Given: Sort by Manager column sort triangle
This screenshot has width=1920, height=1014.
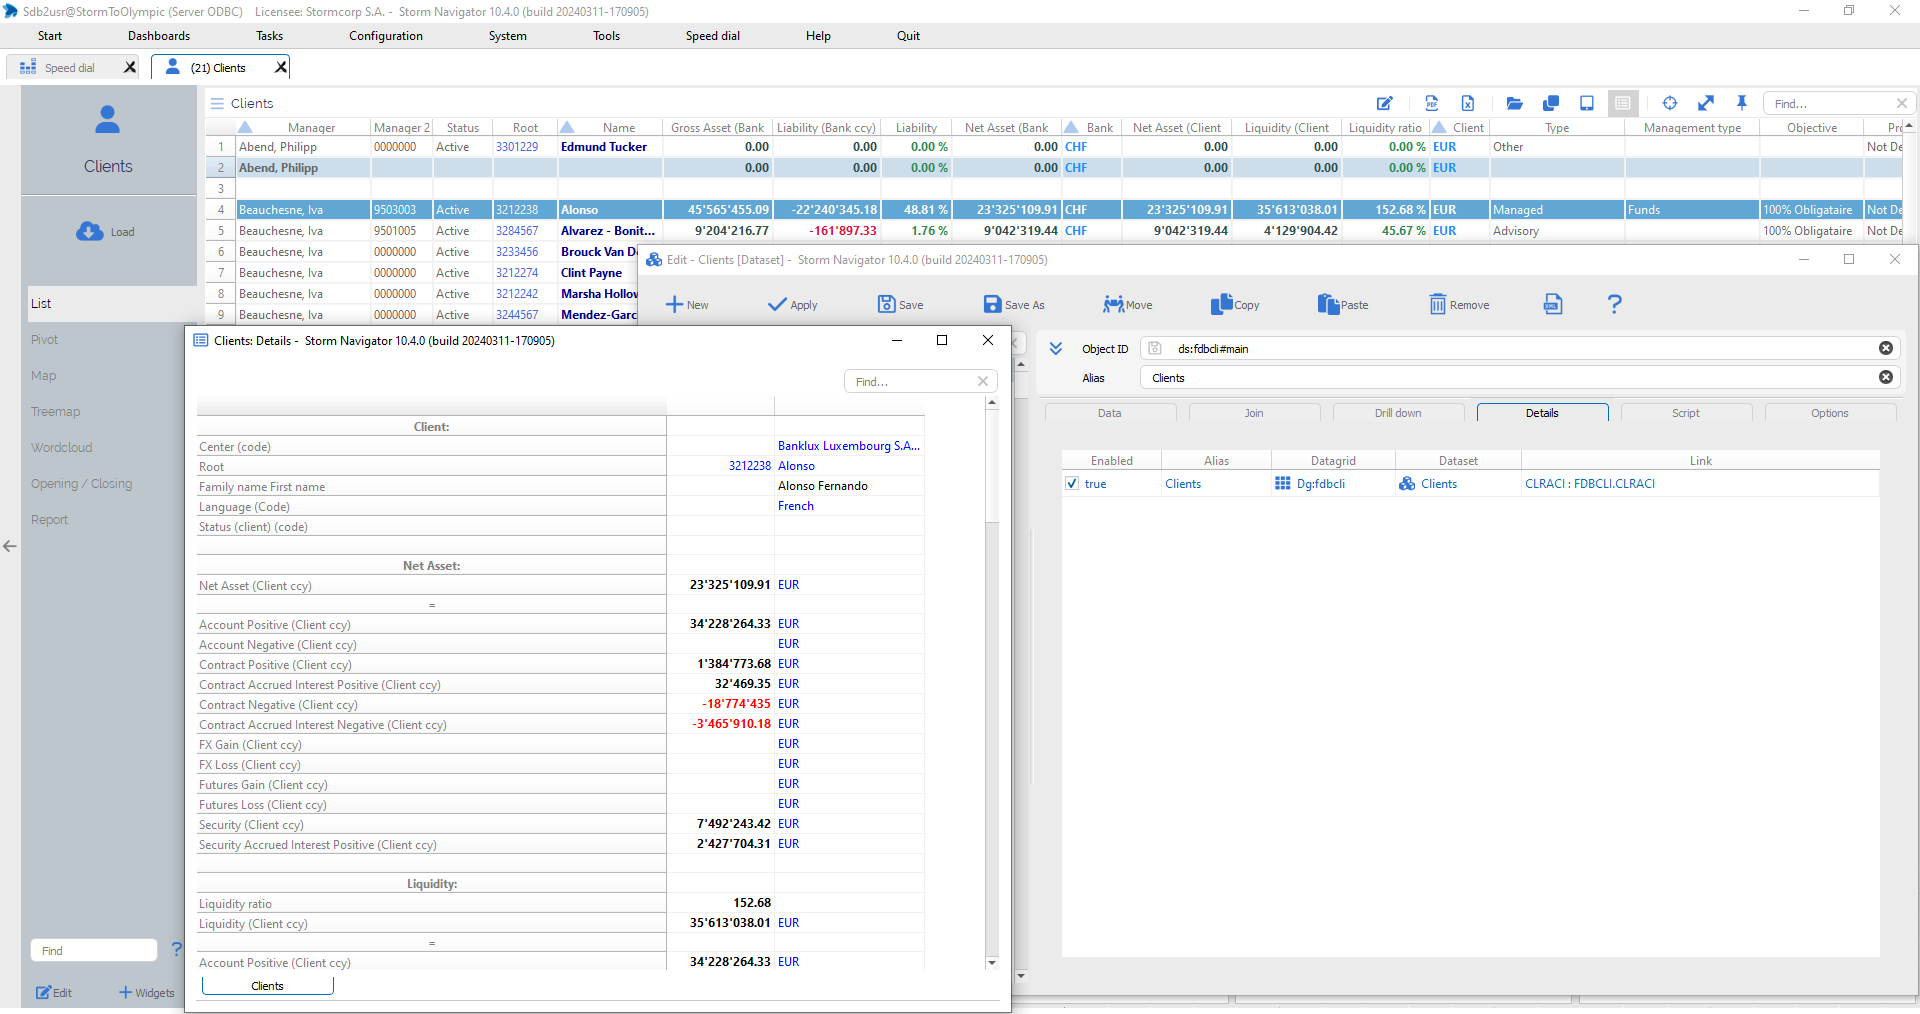Looking at the screenshot, I should (245, 127).
